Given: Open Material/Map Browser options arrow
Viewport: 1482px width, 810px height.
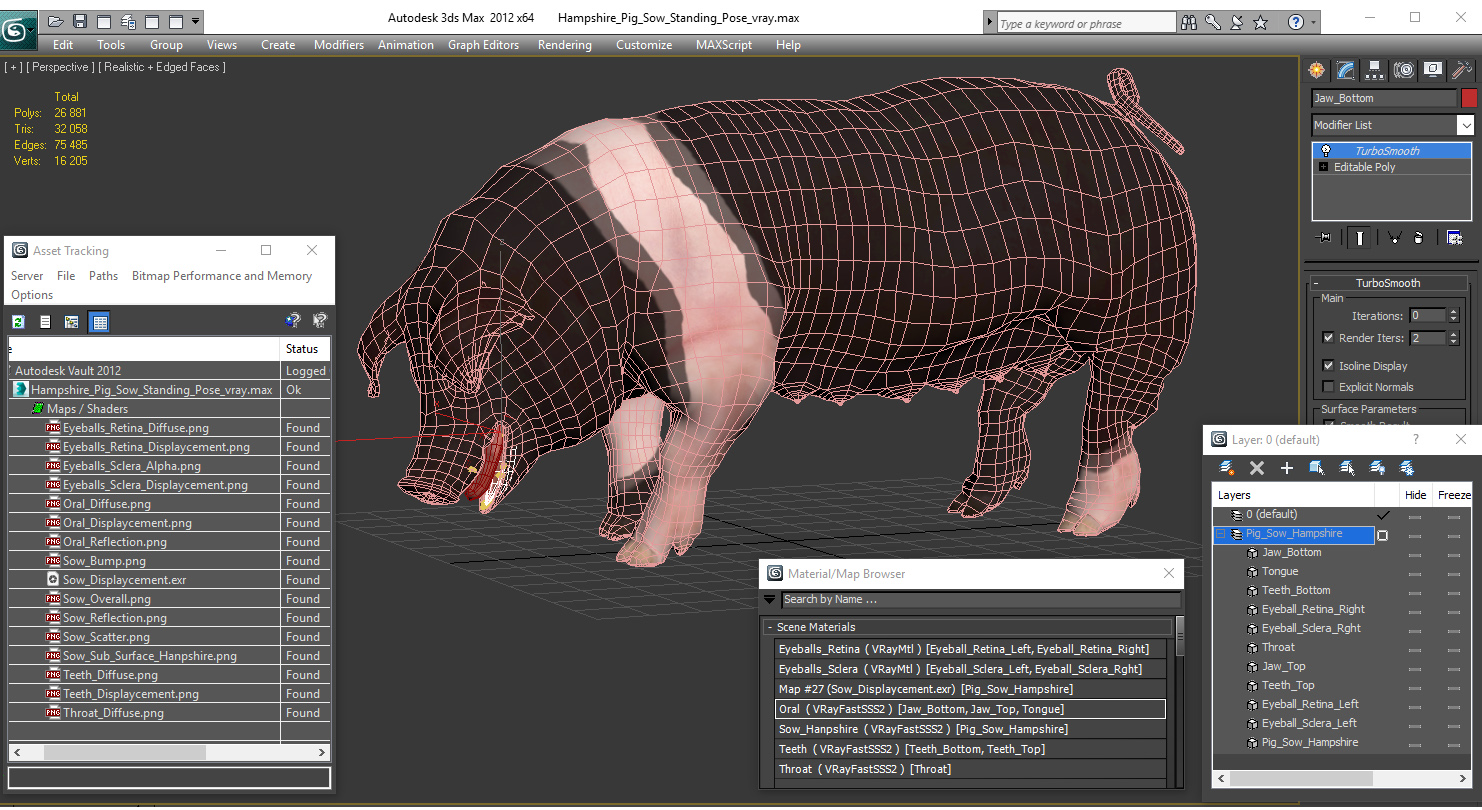Looking at the screenshot, I should [x=769, y=599].
